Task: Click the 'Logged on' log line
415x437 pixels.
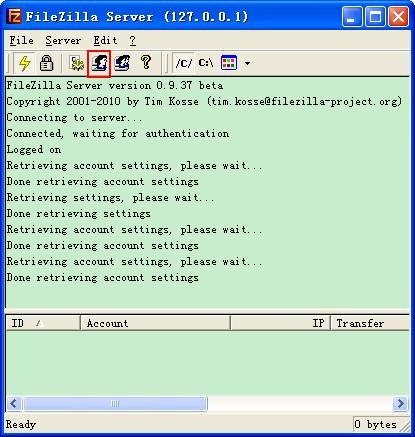Action: pos(34,149)
